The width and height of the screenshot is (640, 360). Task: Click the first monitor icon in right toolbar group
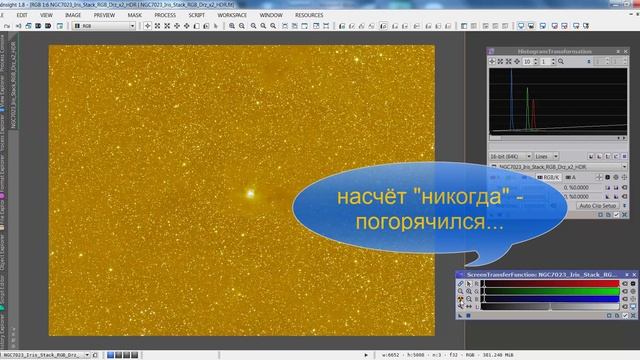521,26
